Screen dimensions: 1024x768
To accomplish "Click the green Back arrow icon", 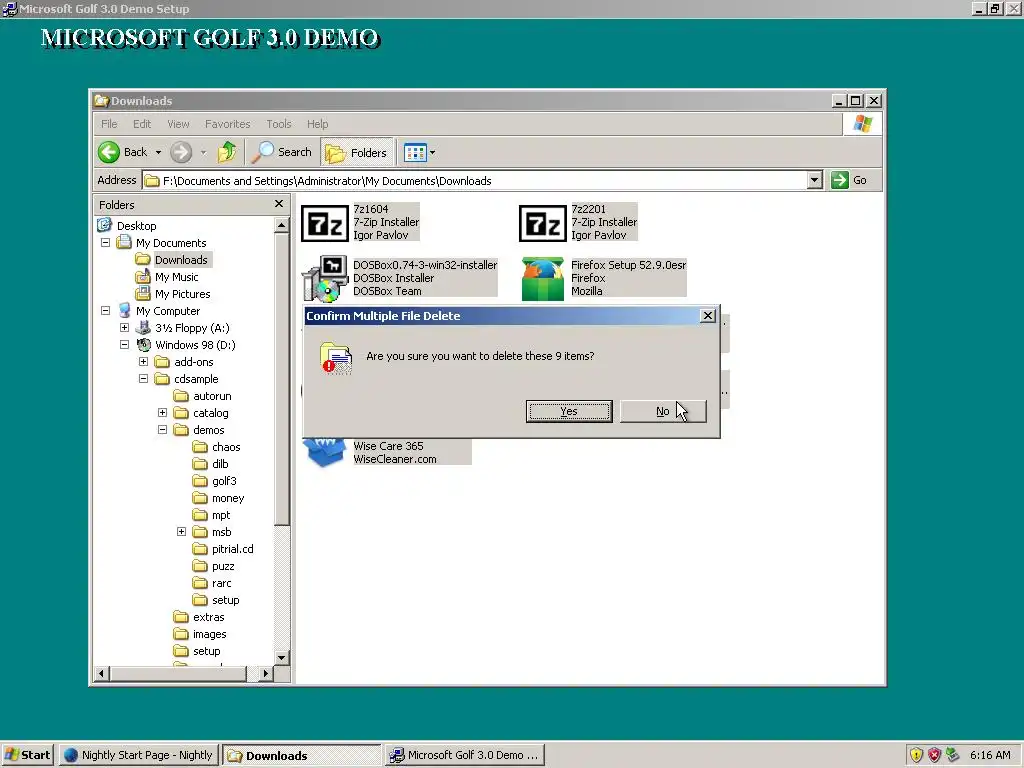I will tap(109, 152).
